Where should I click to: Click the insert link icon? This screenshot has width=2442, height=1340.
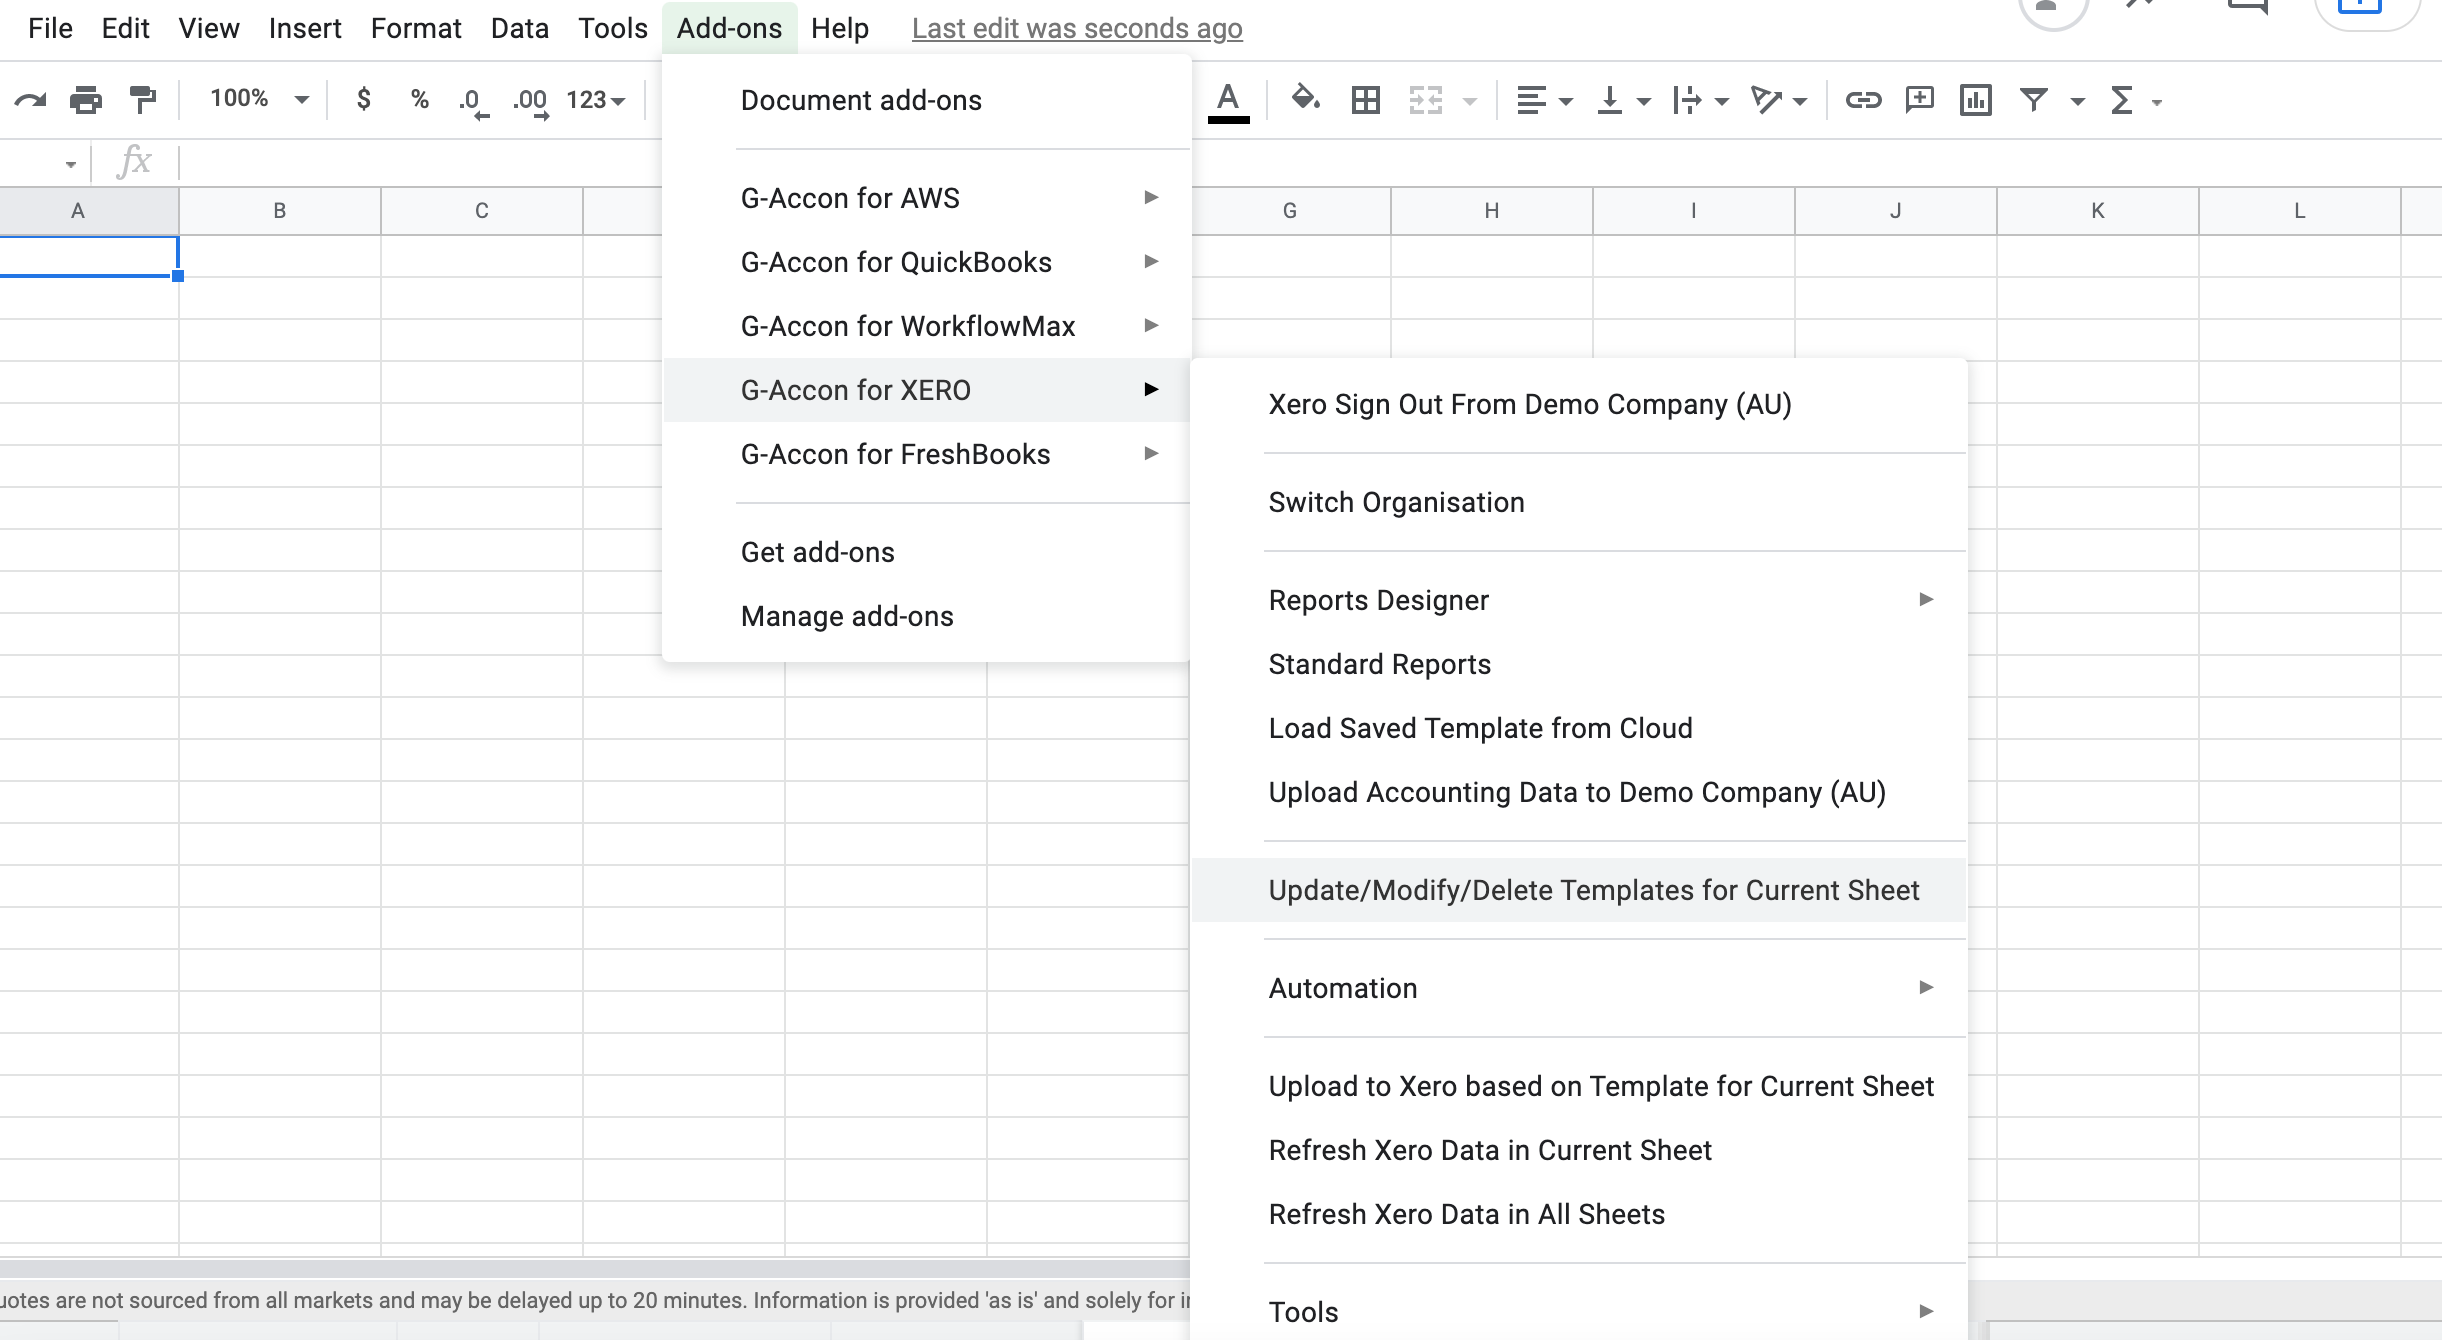[1864, 100]
